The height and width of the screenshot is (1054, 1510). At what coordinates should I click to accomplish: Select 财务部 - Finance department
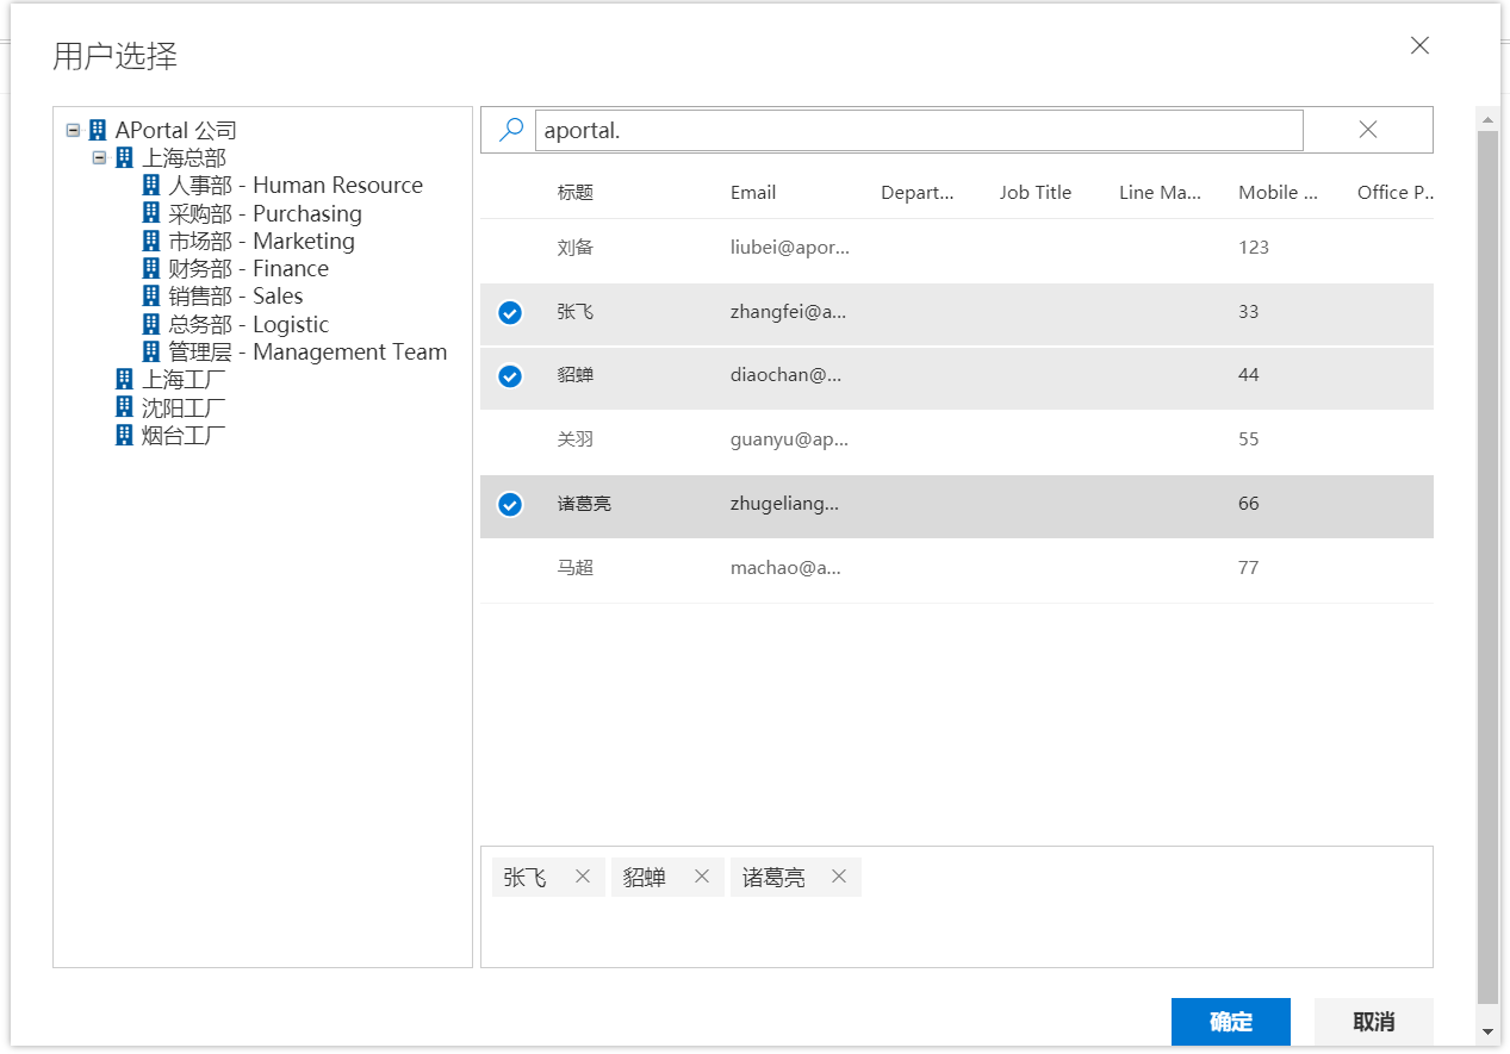248,268
